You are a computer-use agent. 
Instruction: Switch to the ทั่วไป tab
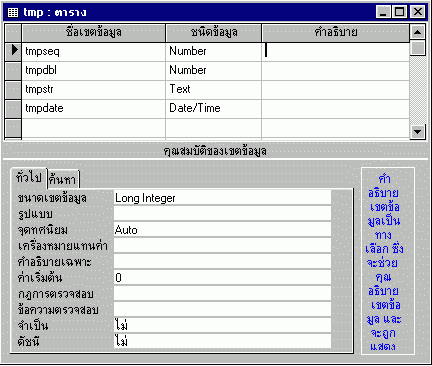[29, 178]
